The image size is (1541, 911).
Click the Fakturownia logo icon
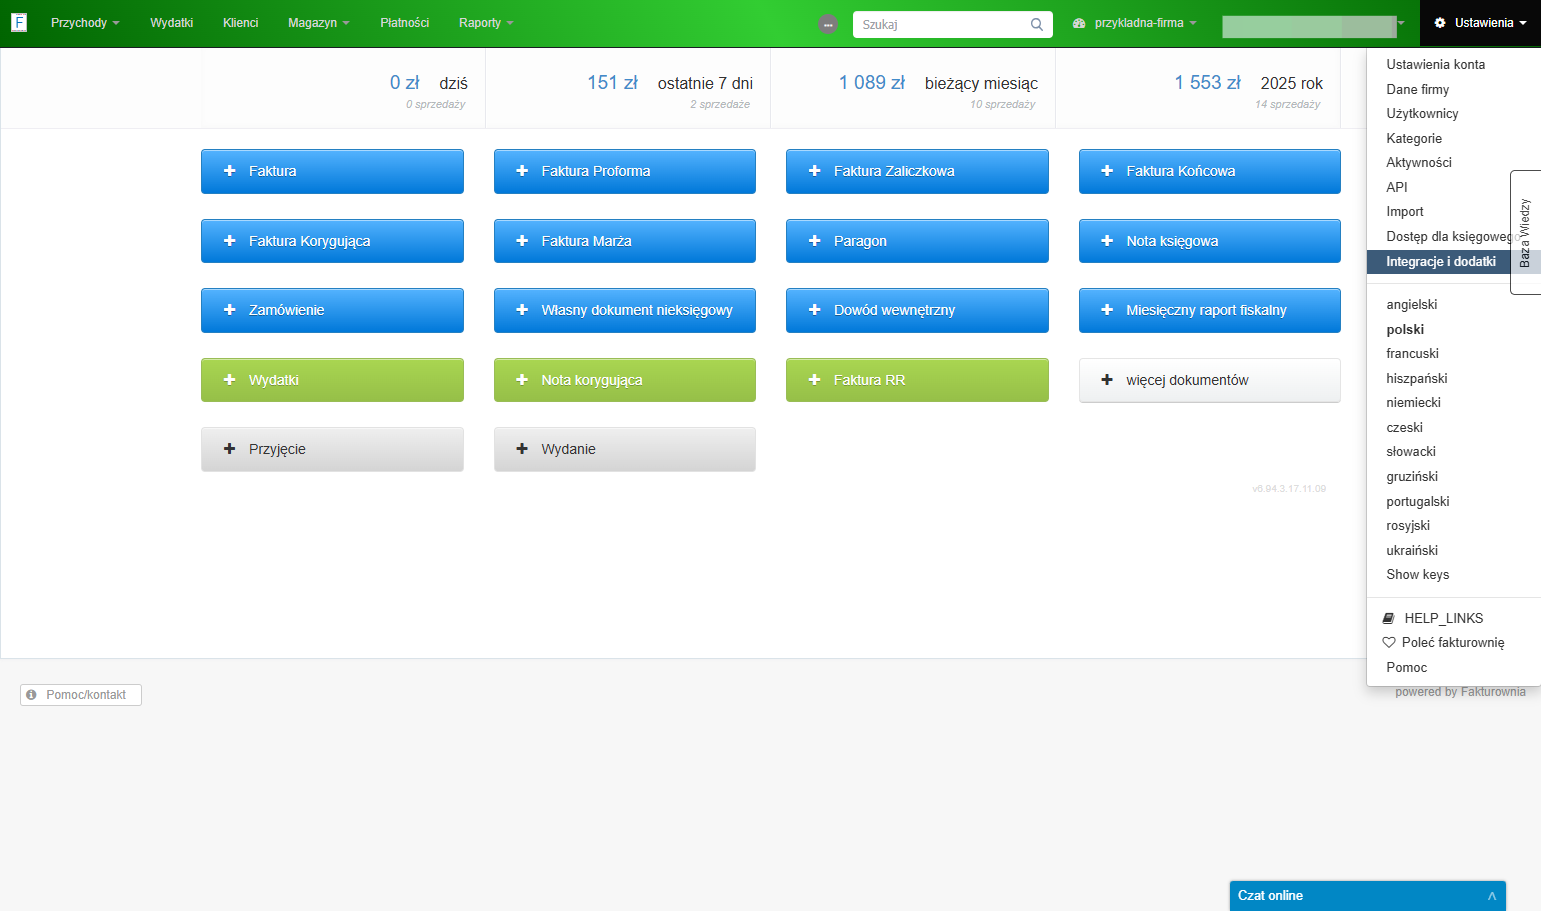(x=19, y=22)
